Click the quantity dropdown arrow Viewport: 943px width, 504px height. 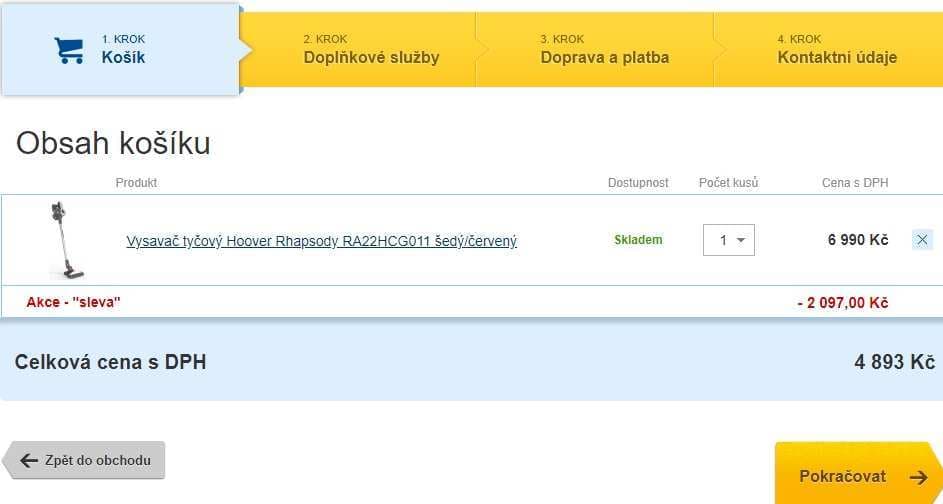[741, 240]
